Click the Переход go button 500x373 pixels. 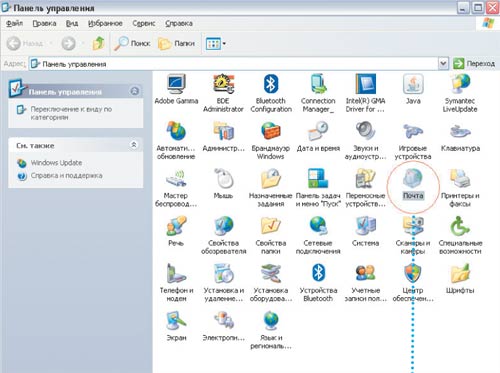(x=474, y=63)
